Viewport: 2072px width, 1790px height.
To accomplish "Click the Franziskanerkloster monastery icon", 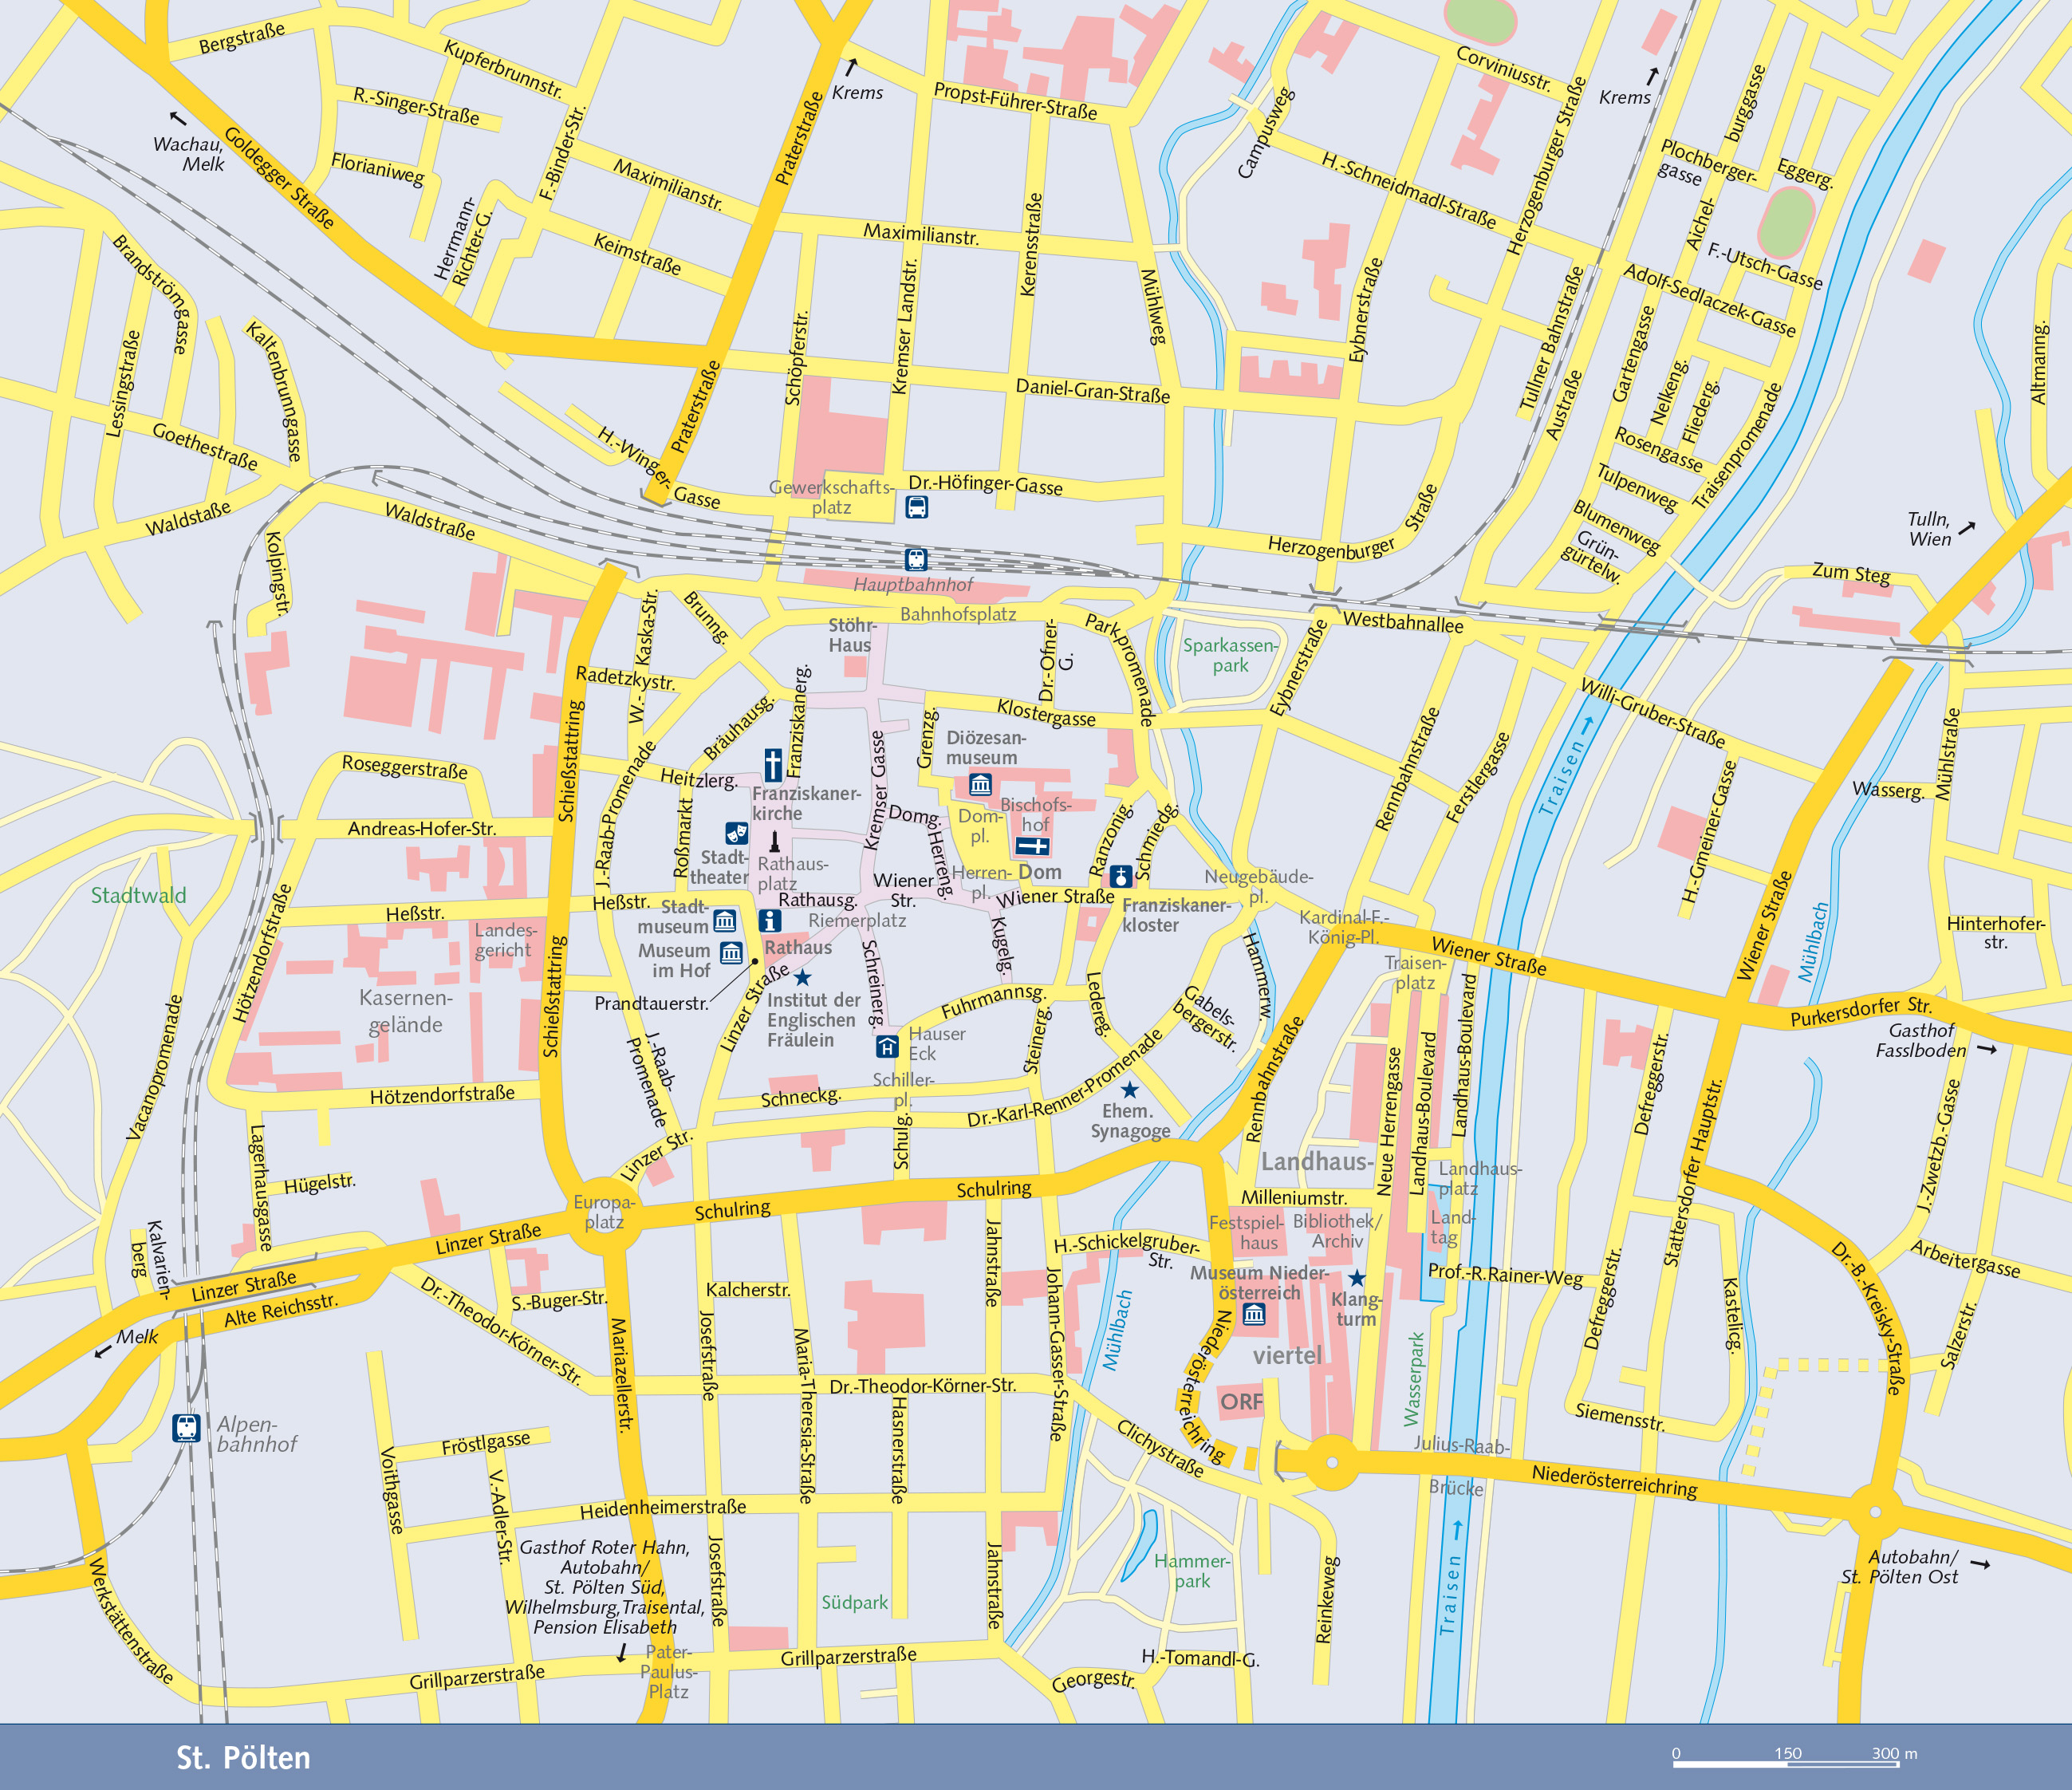I will [x=1121, y=877].
